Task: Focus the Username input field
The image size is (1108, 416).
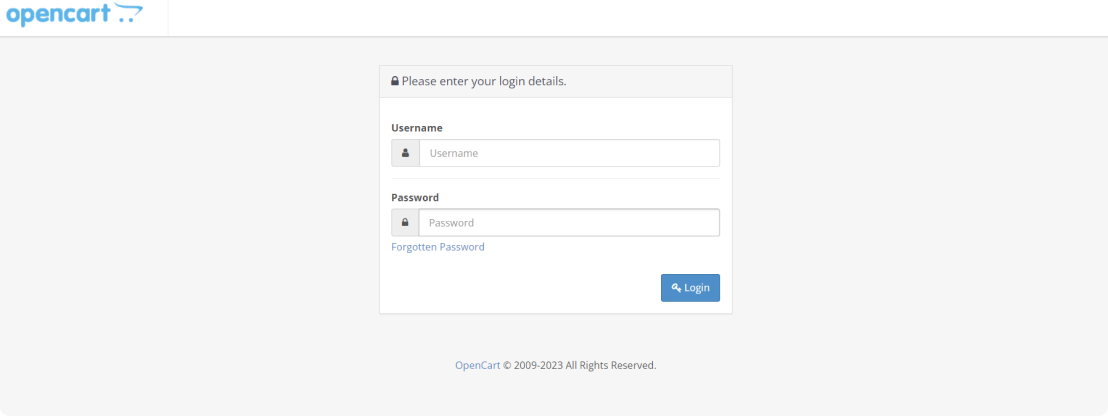Action: pyautogui.click(x=570, y=153)
